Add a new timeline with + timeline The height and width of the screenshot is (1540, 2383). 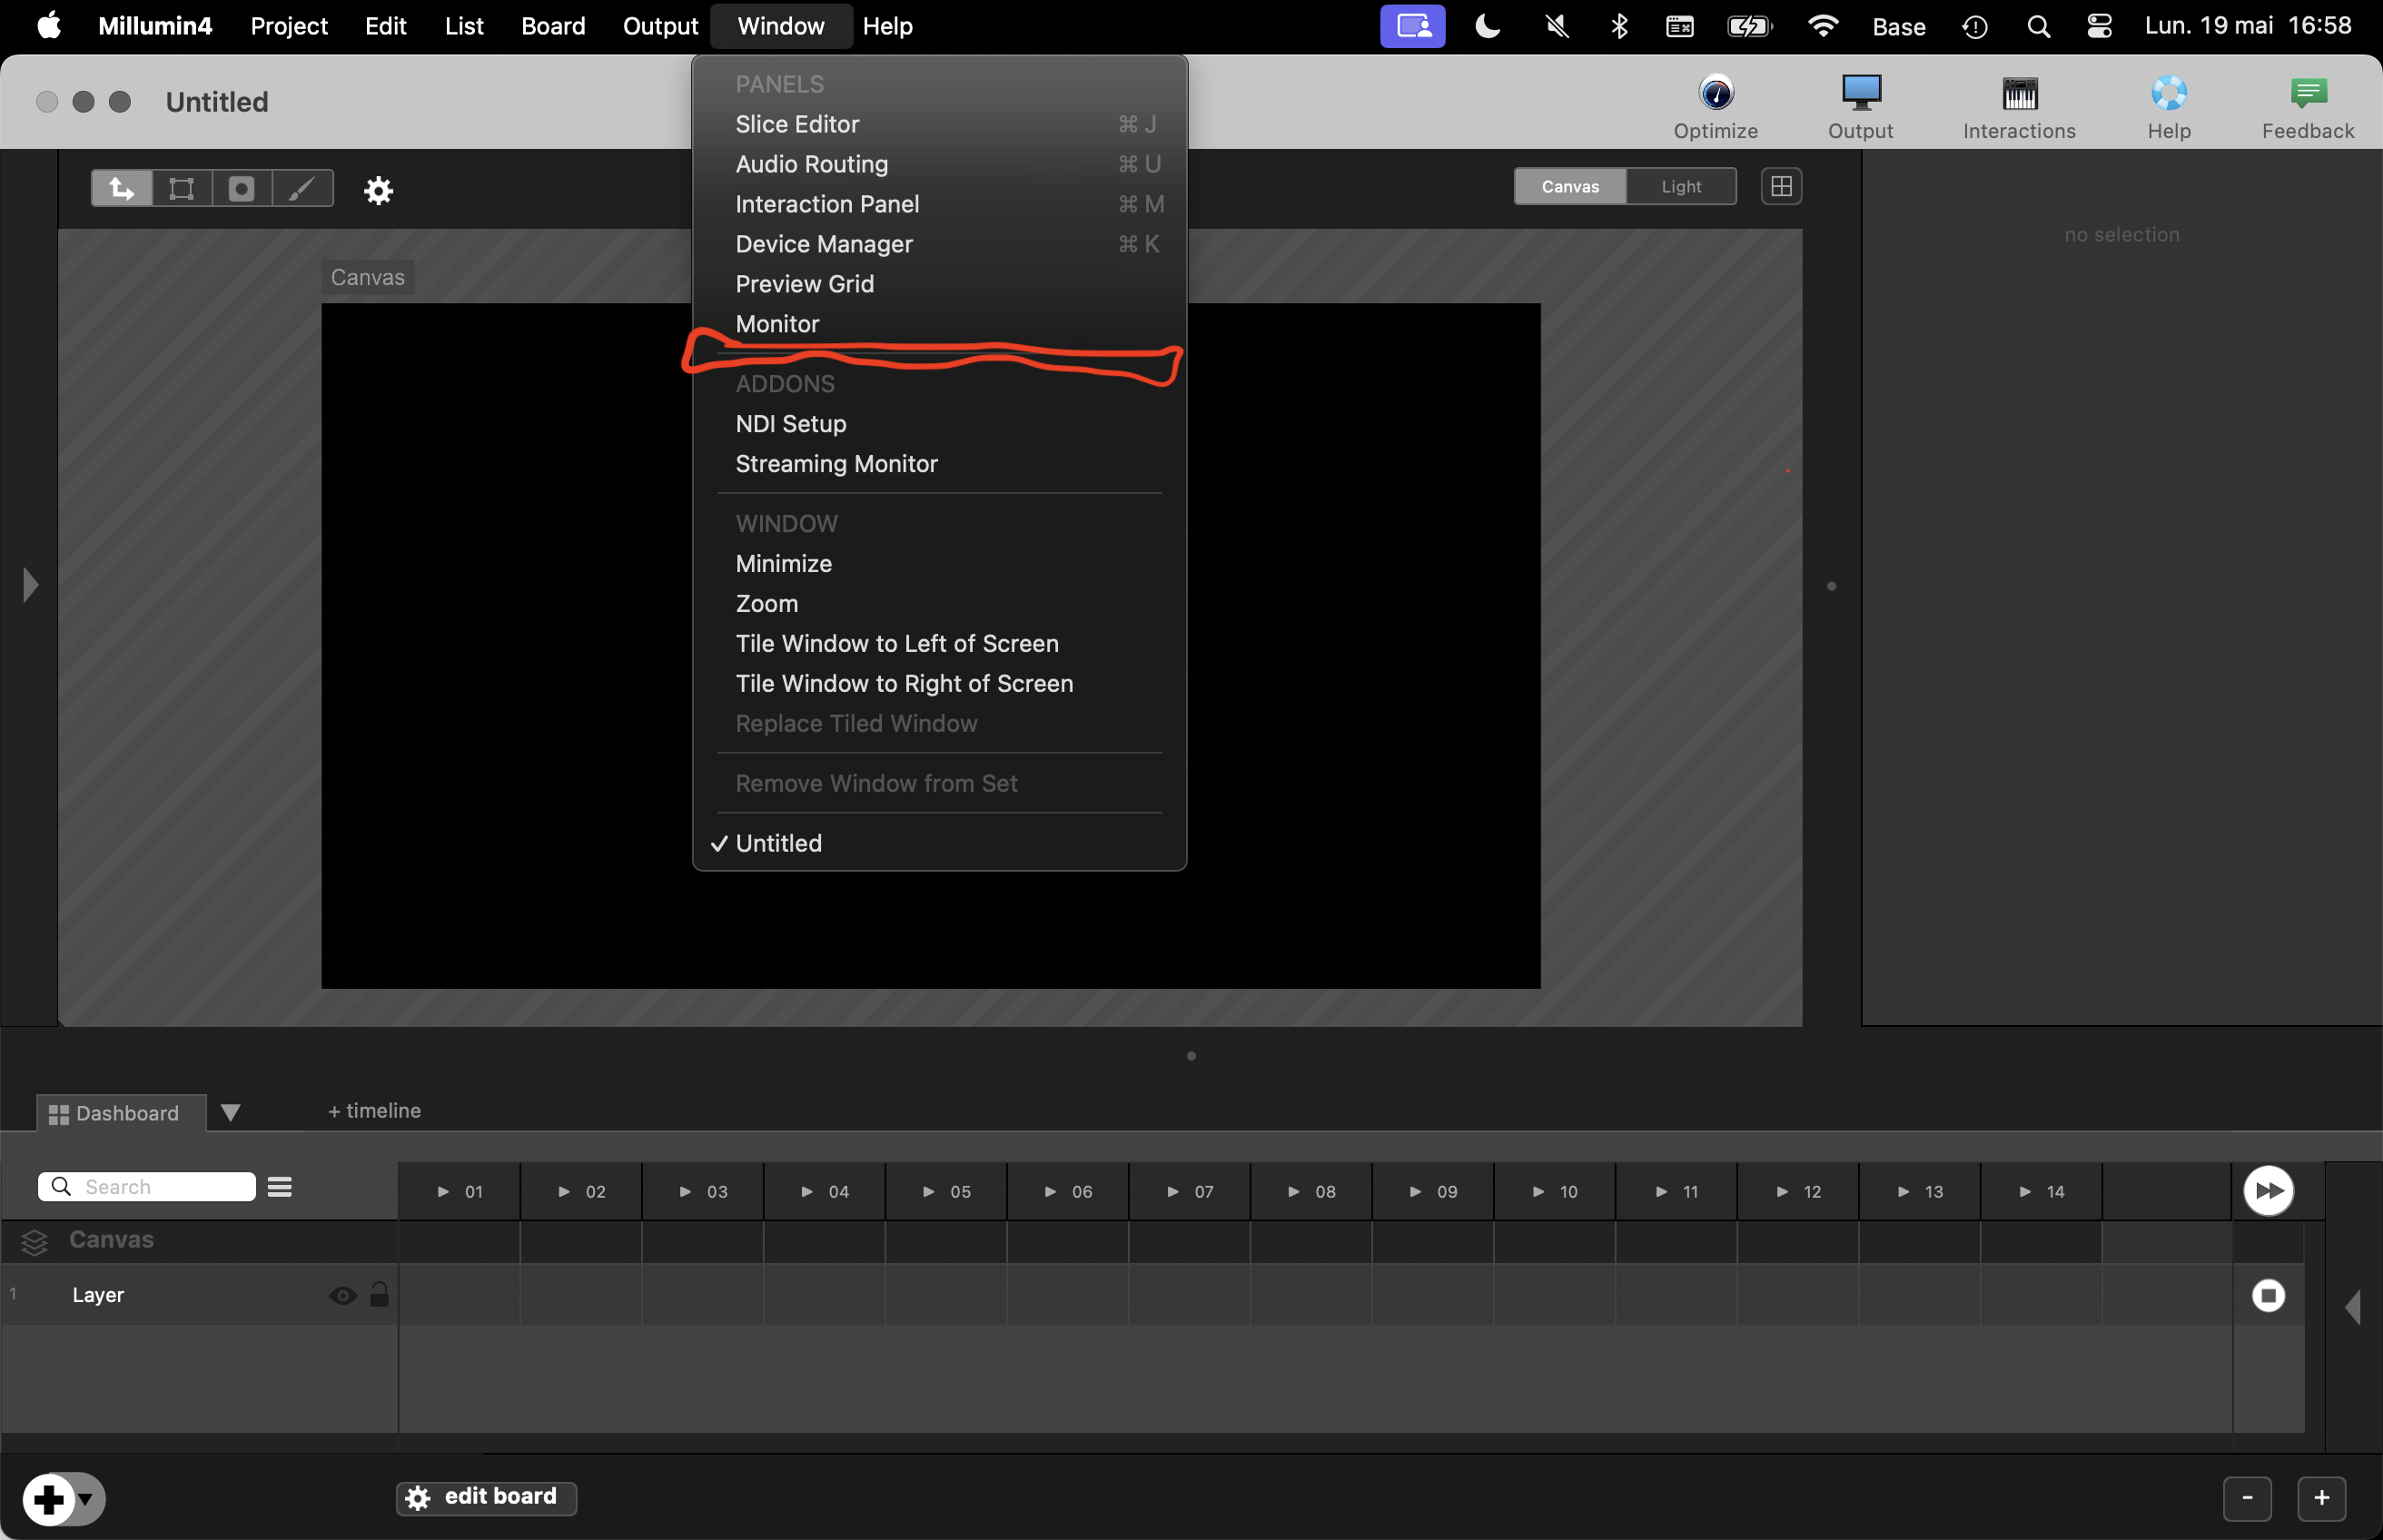[374, 1111]
